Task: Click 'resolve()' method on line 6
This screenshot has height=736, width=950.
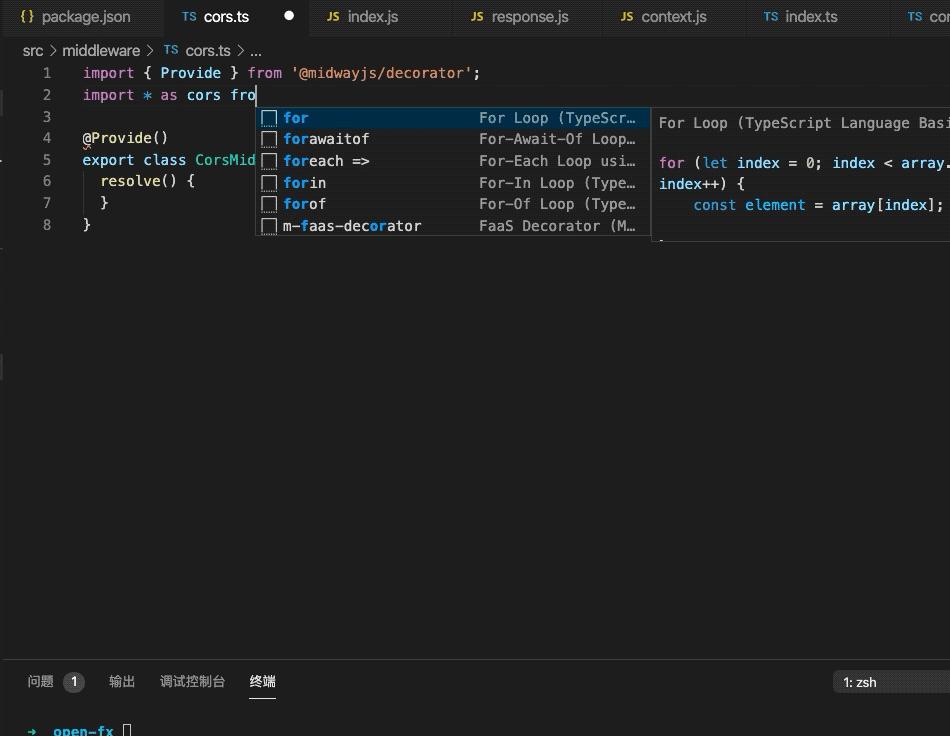Action: tap(138, 181)
